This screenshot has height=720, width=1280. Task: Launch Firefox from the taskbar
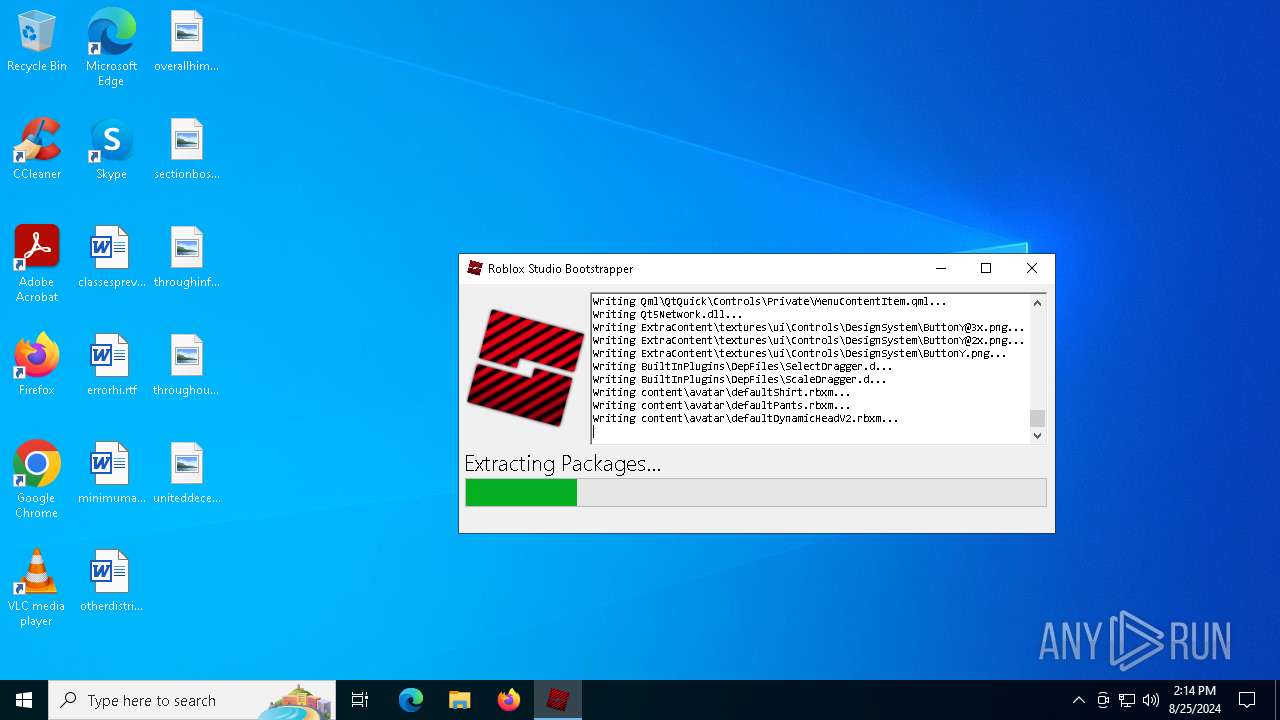[509, 700]
